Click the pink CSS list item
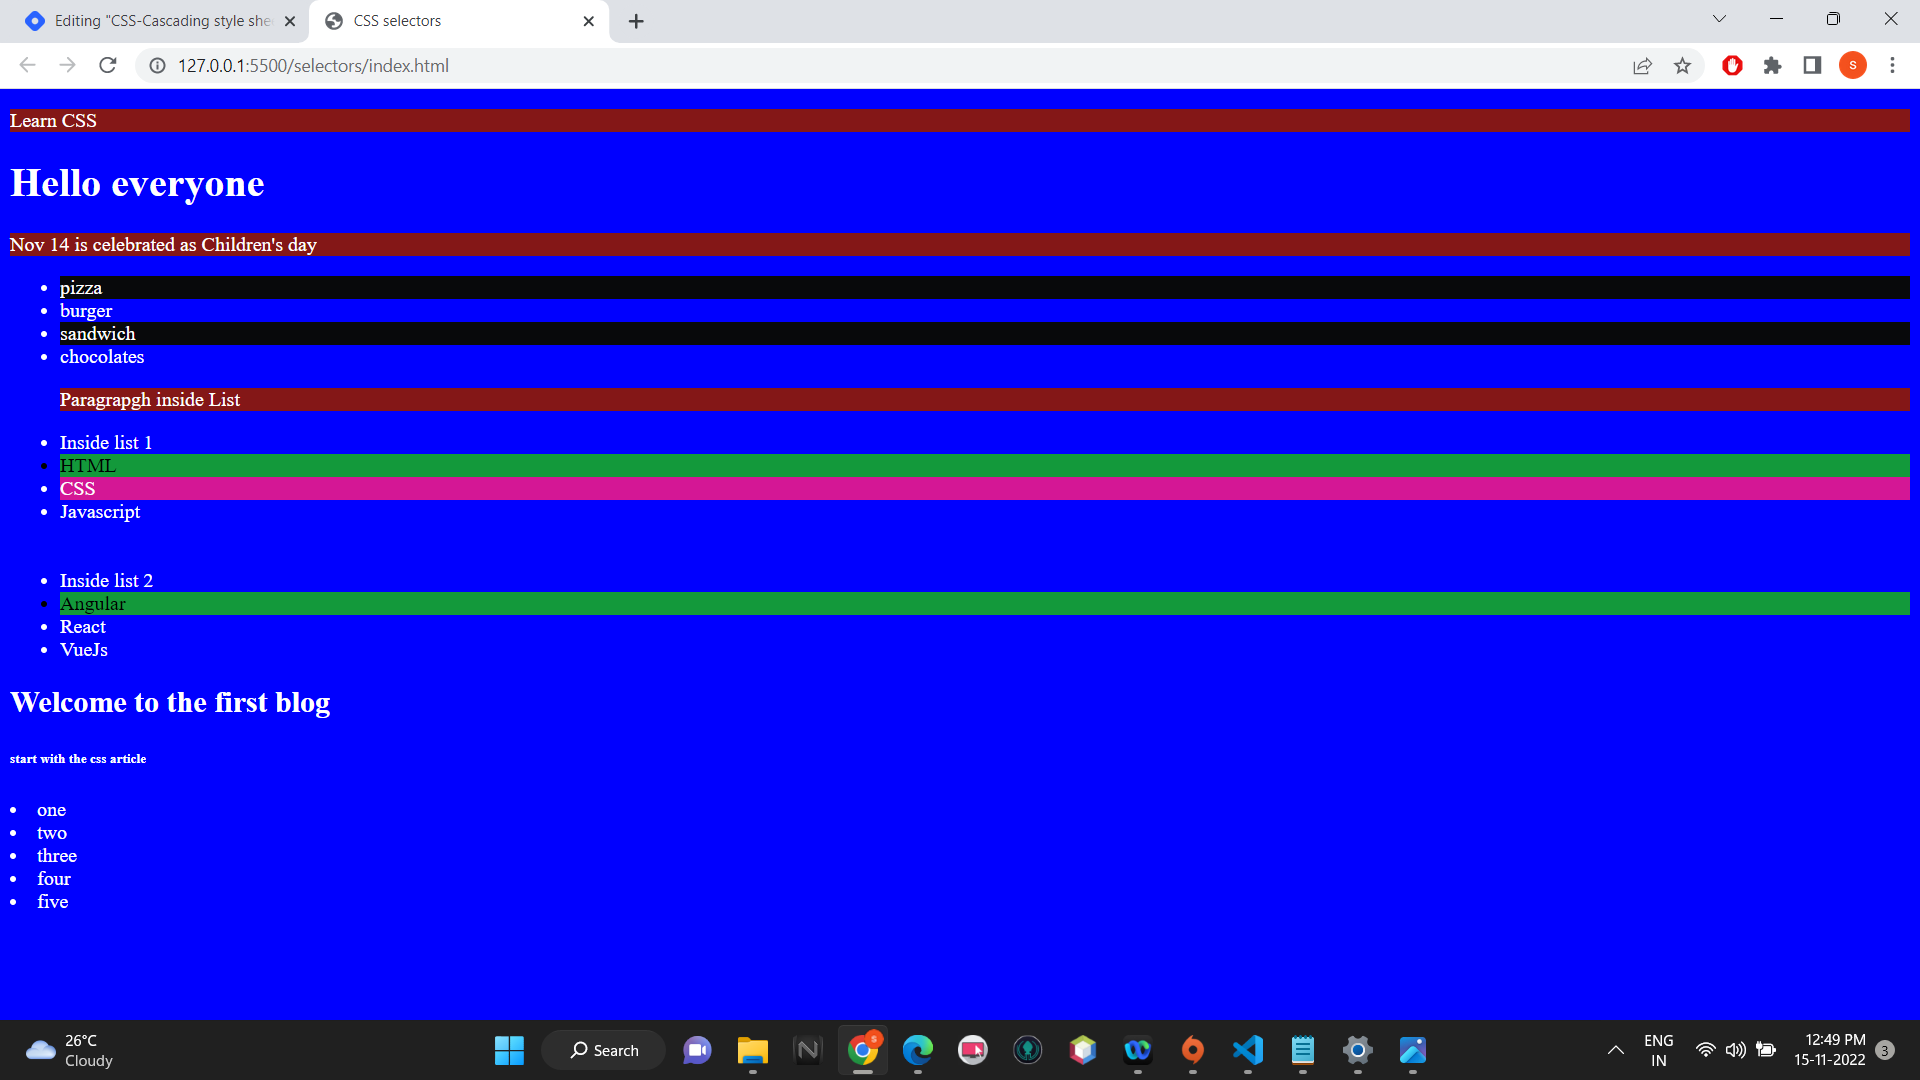Viewport: 1920px width, 1080px height. (984, 489)
